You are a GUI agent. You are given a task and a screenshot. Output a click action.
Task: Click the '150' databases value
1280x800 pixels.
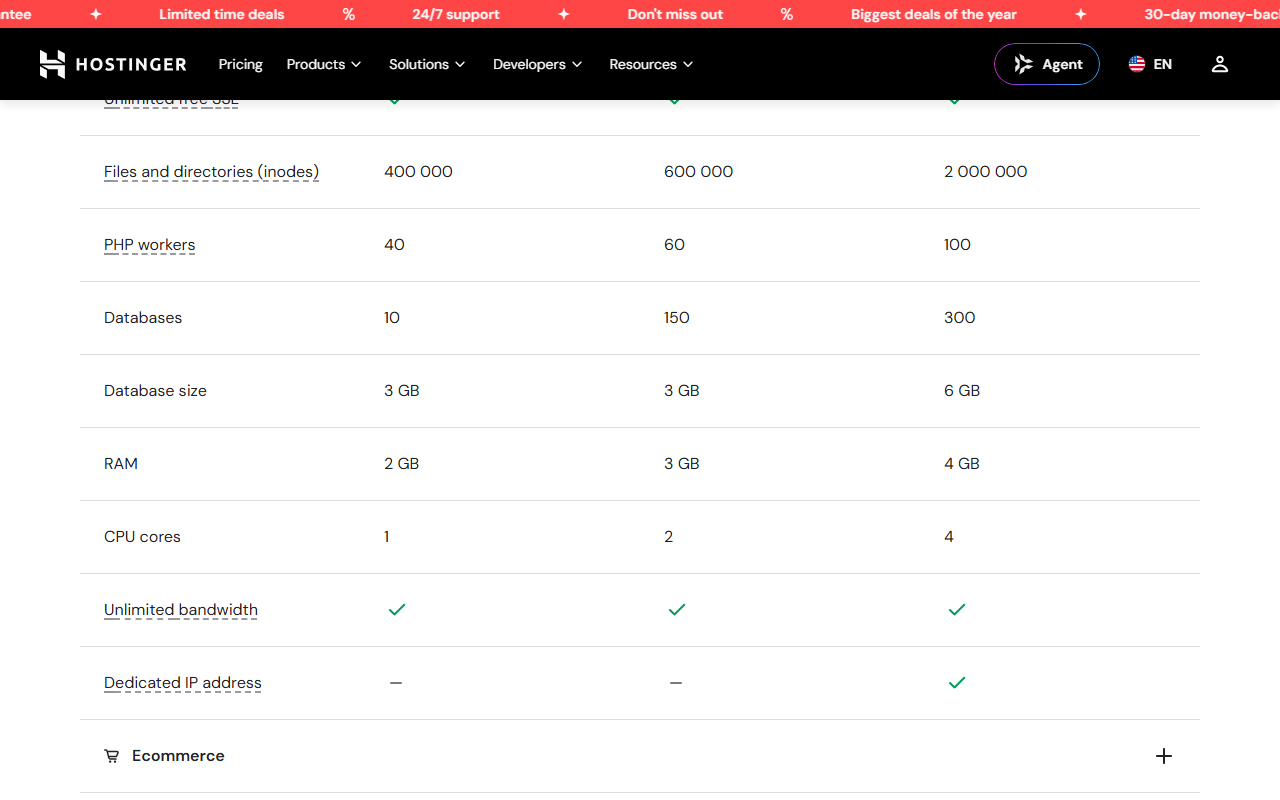point(677,318)
